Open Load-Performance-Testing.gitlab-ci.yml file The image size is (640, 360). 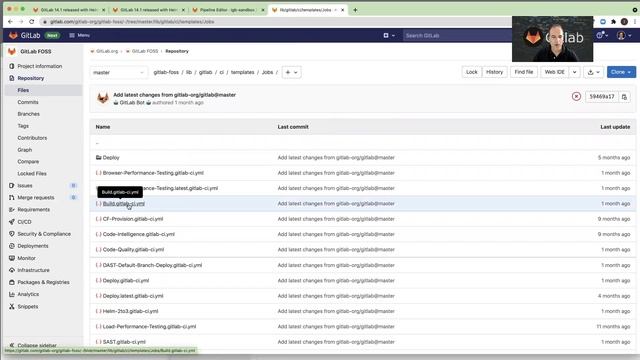[149, 327]
